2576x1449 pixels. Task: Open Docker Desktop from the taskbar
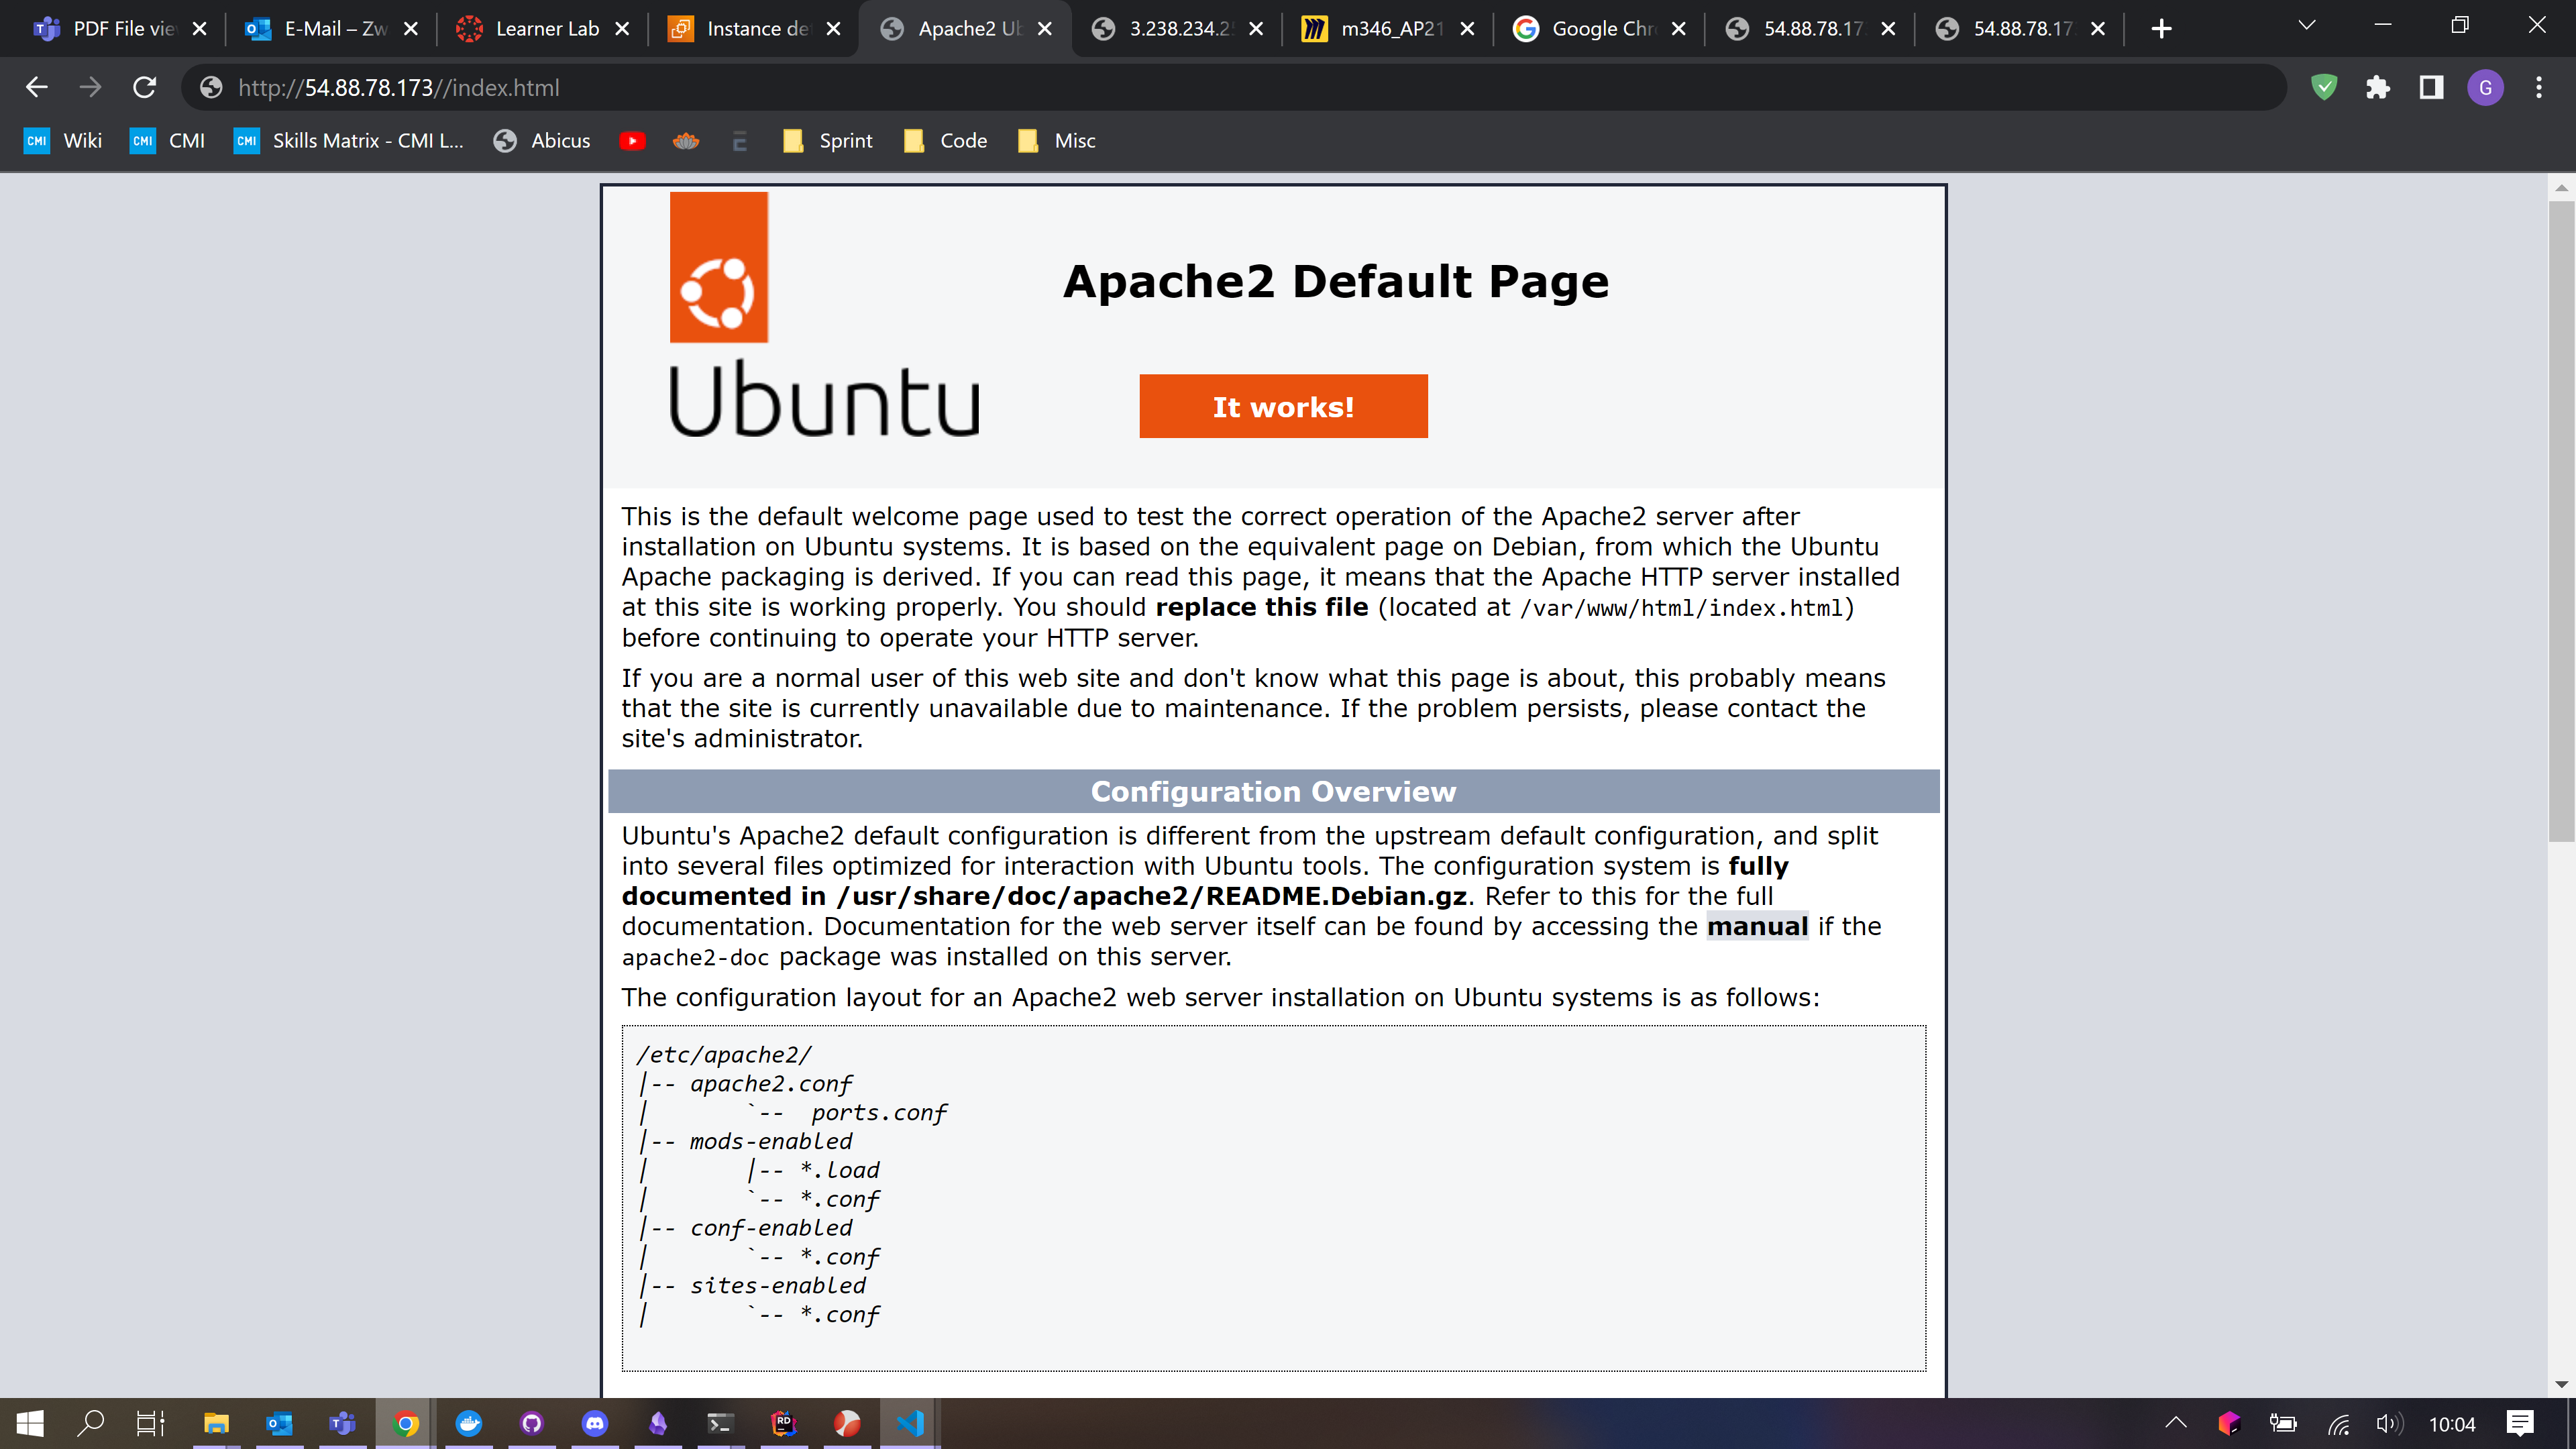click(x=469, y=1423)
